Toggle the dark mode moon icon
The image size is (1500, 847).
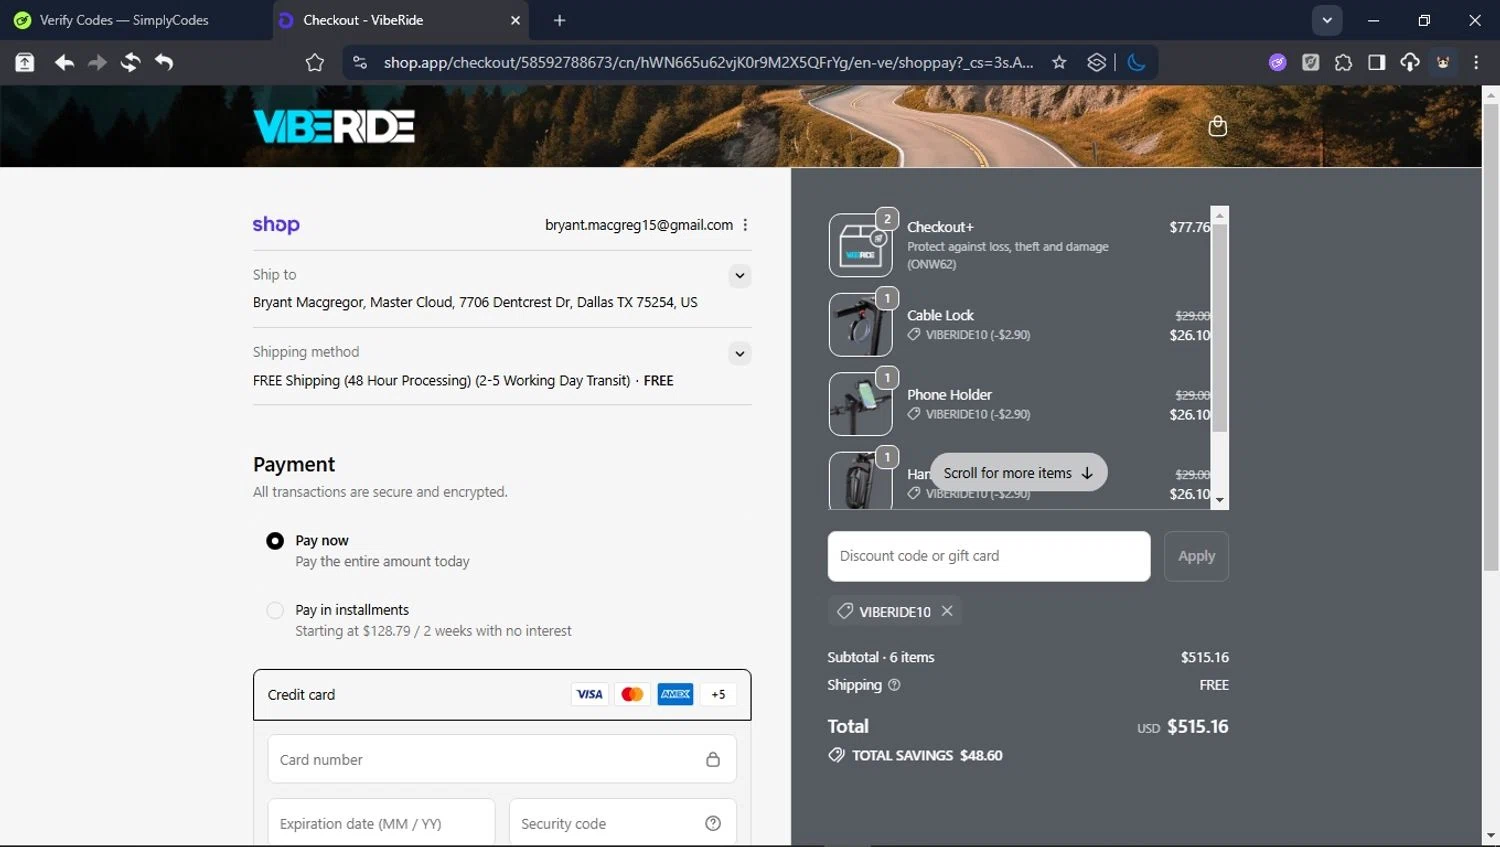click(1136, 62)
